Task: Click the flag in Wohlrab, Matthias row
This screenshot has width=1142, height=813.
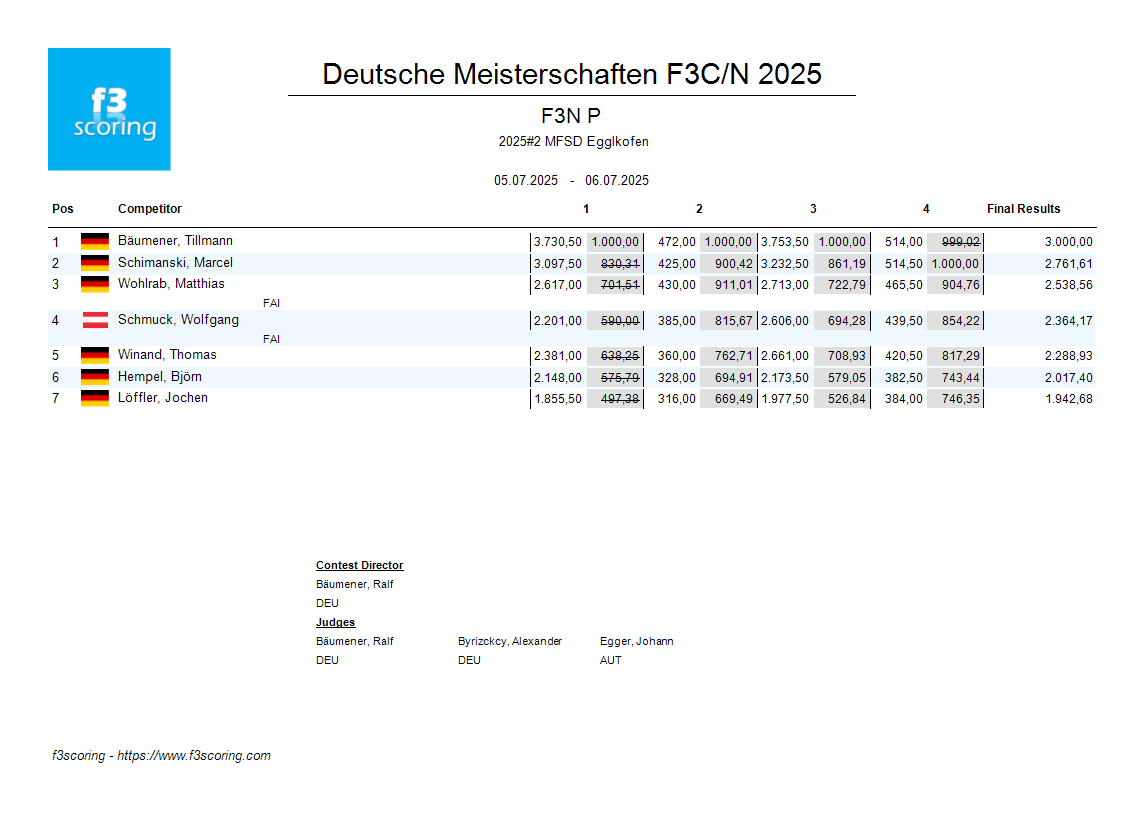Action: (95, 284)
